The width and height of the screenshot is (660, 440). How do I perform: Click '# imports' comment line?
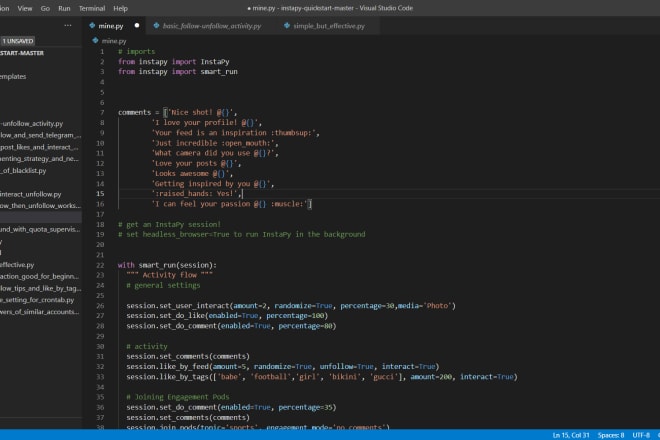click(x=136, y=51)
